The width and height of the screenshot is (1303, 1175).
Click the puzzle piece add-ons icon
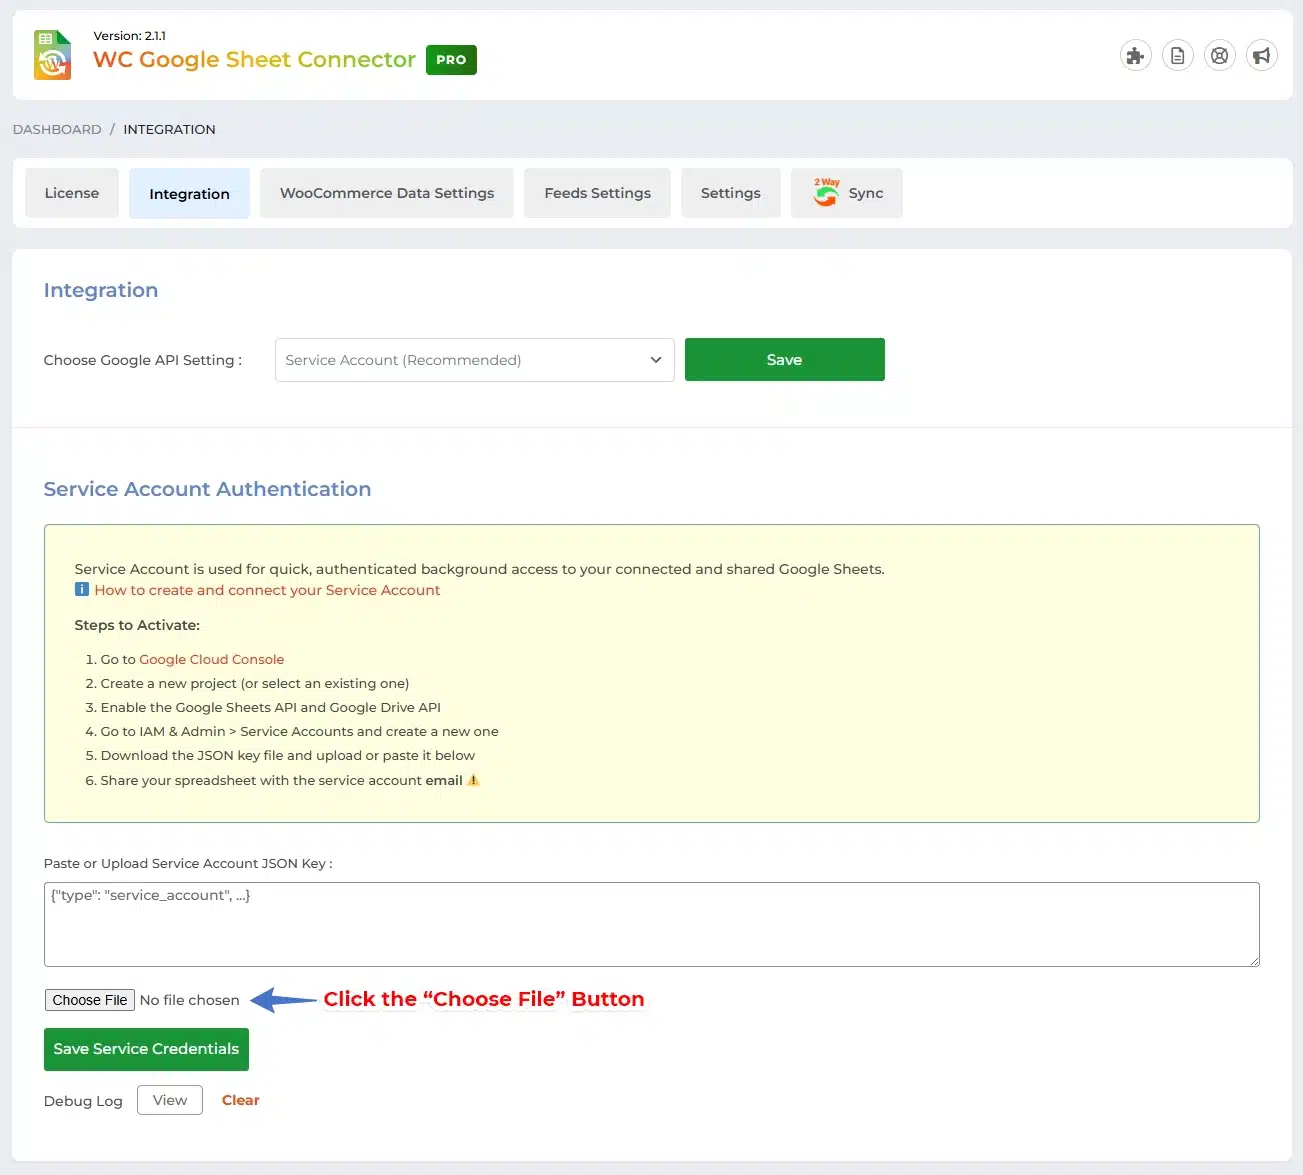[1135, 56]
